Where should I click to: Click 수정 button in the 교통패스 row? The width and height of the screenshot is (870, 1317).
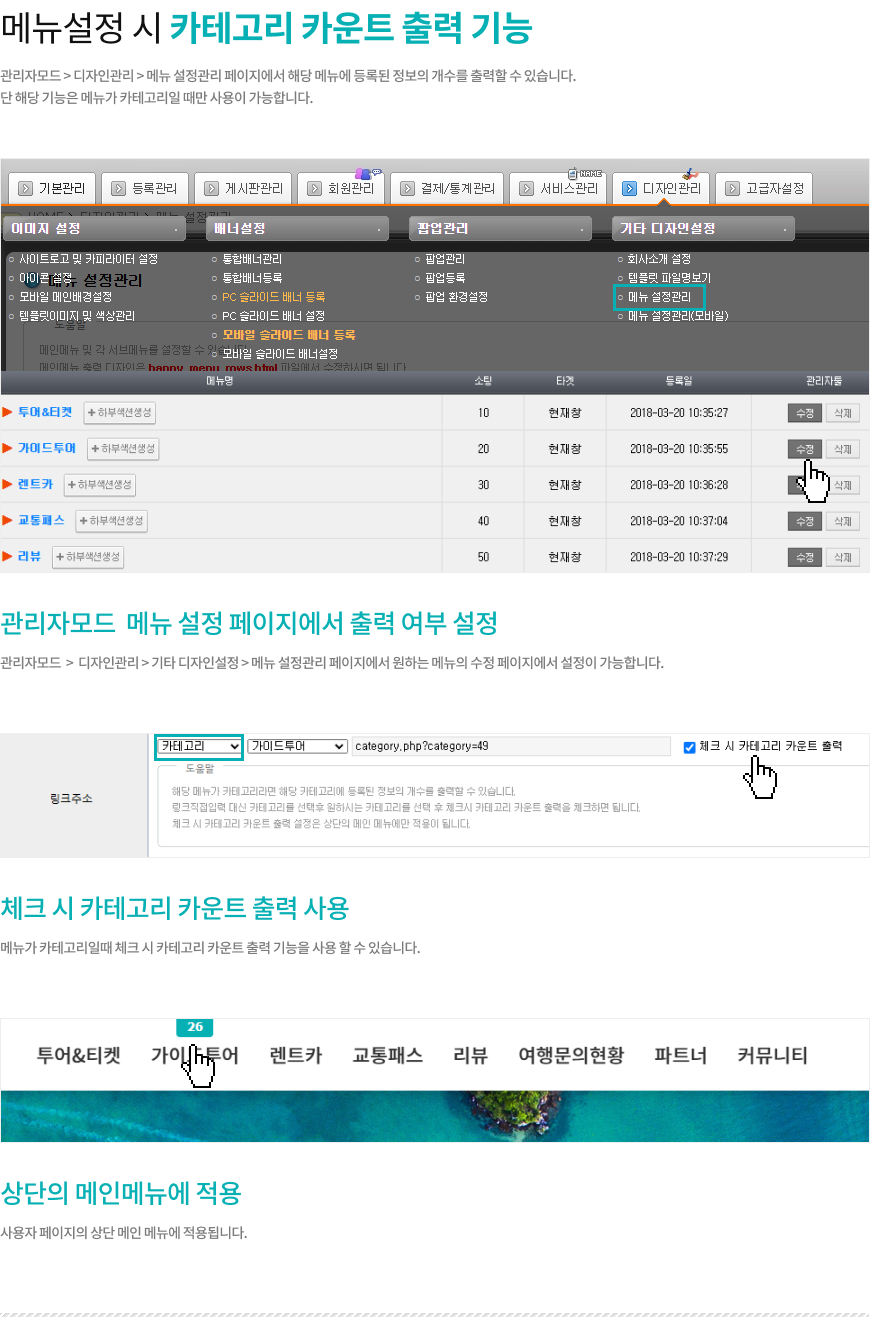(805, 521)
